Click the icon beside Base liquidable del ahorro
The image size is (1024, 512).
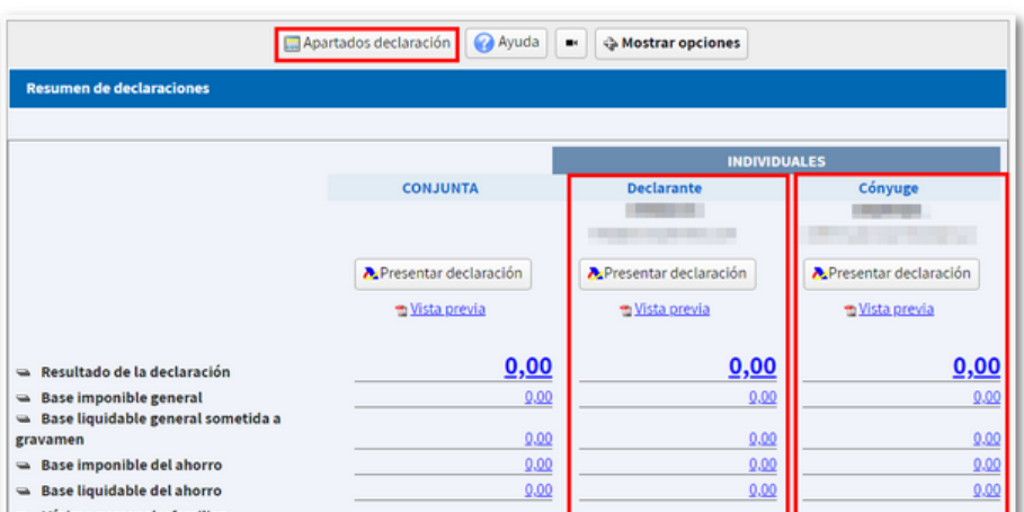[x=24, y=491]
